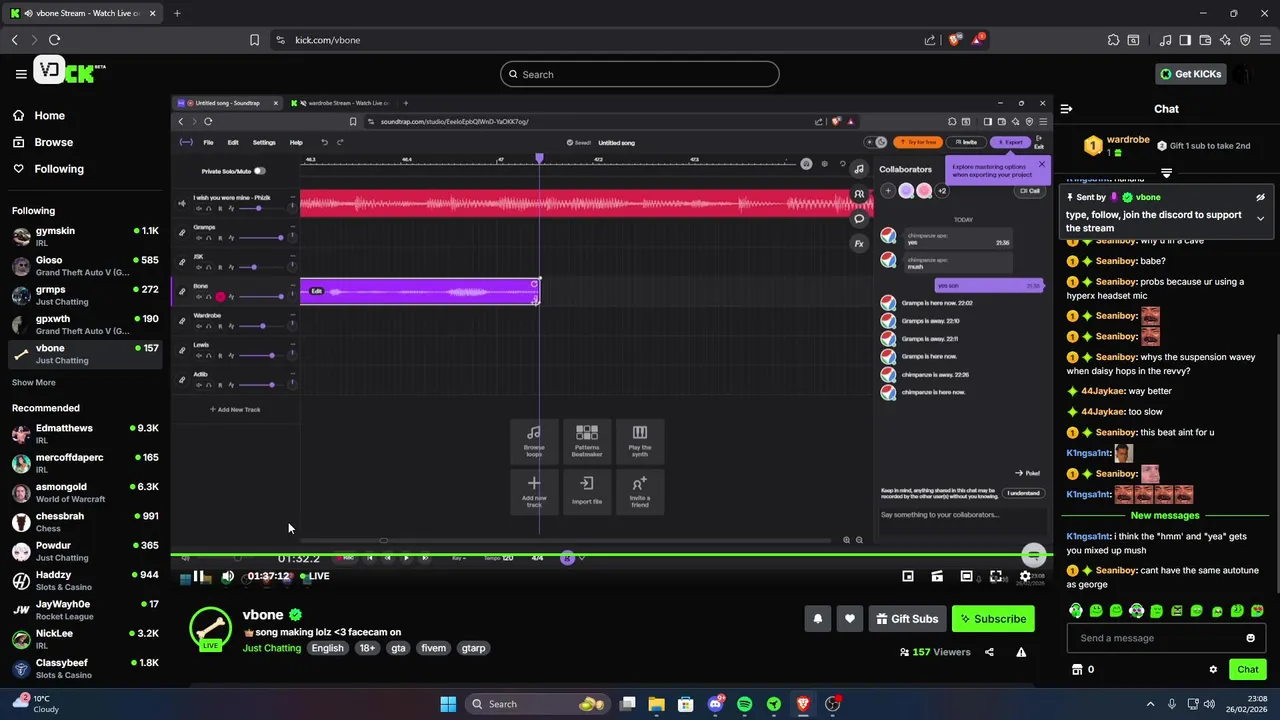Image resolution: width=1280 pixels, height=720 pixels.
Task: Toggle stream notification bell
Action: tap(817, 619)
